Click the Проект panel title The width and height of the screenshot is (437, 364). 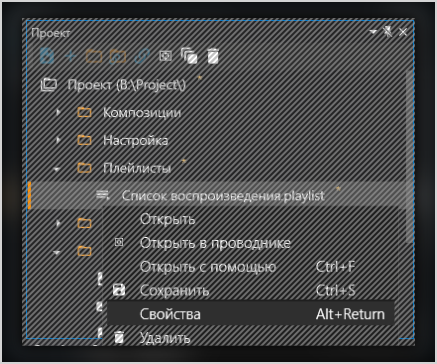pyautogui.click(x=51, y=33)
